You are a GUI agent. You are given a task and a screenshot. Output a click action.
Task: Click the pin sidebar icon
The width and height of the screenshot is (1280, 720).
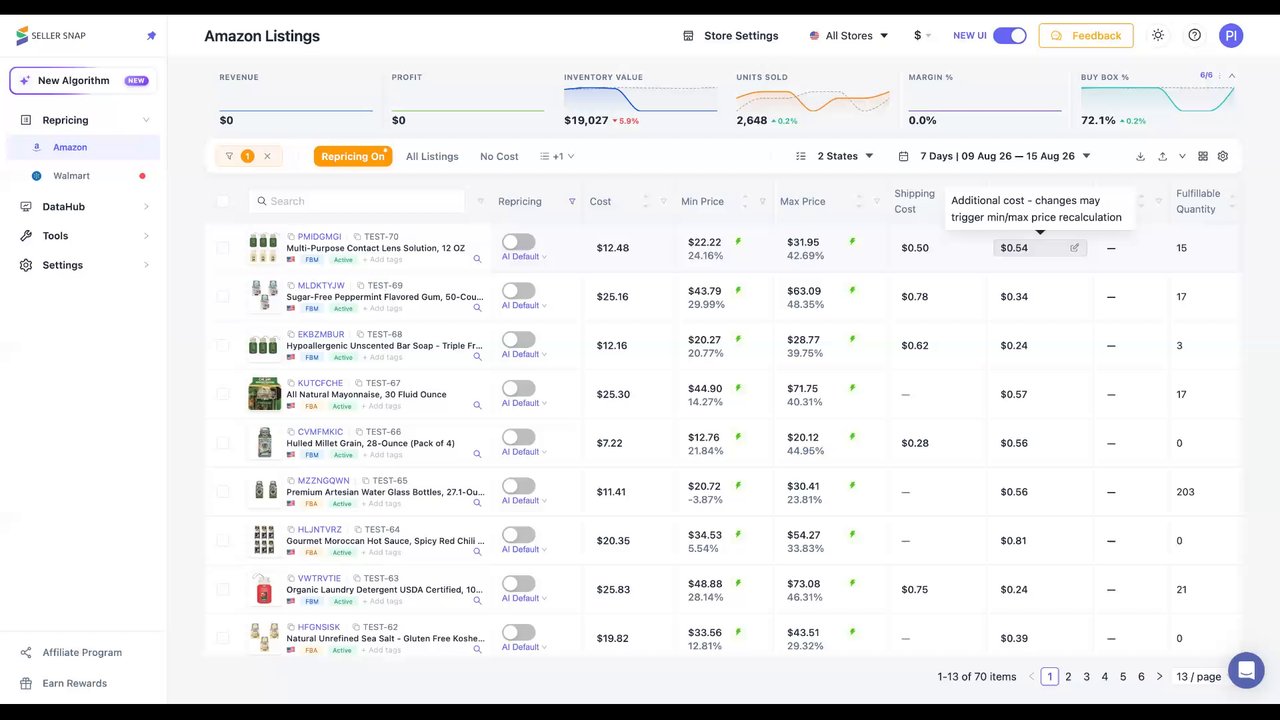coord(151,36)
